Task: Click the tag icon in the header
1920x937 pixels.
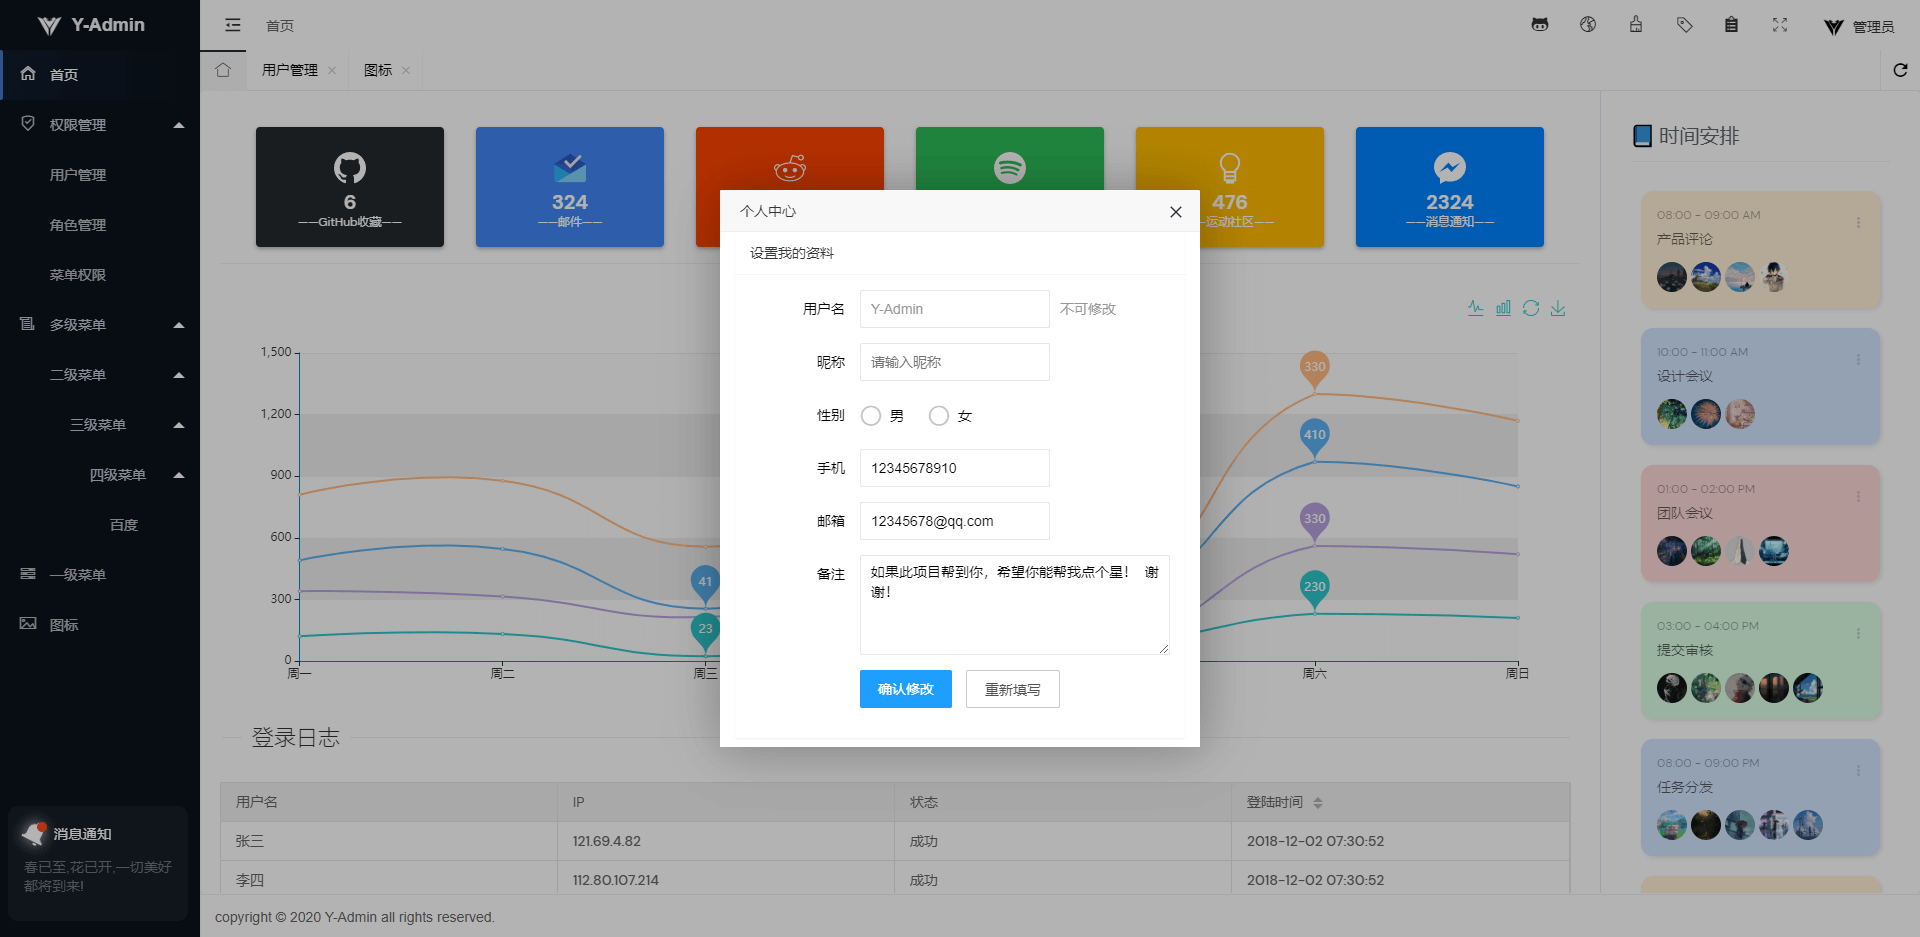Action: coord(1684,24)
